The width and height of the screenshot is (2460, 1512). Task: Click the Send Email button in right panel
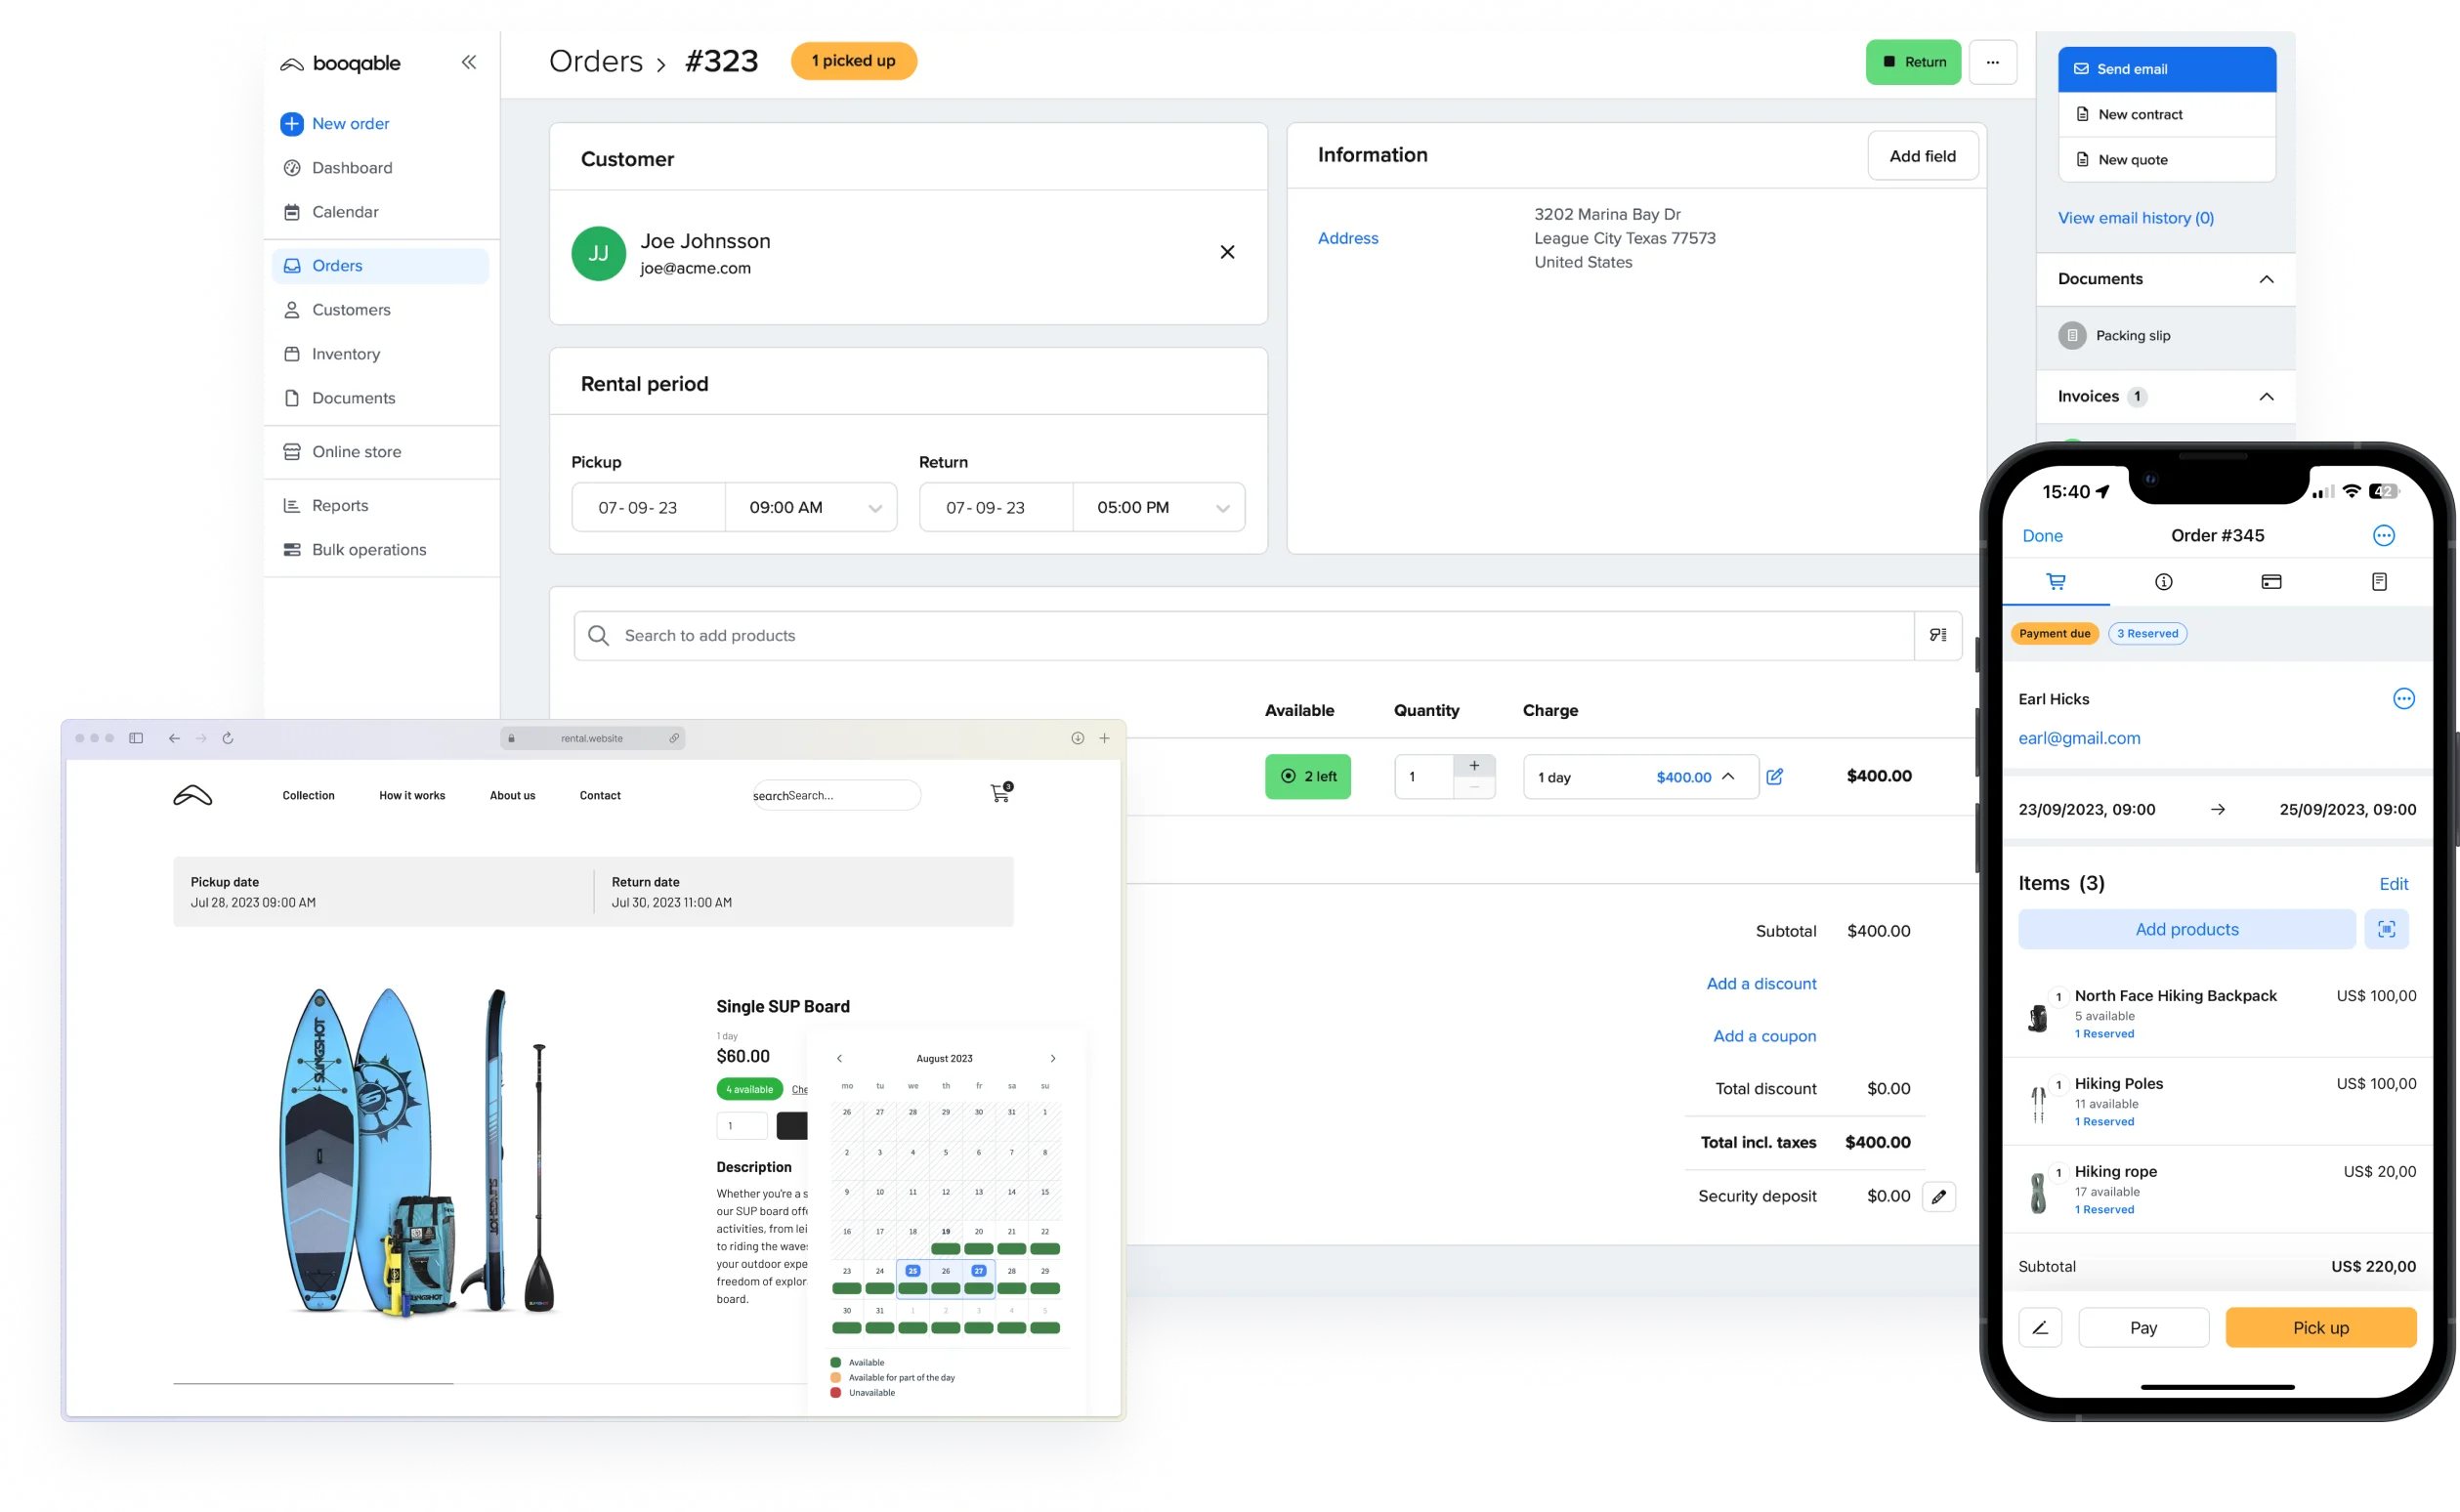[2167, 66]
